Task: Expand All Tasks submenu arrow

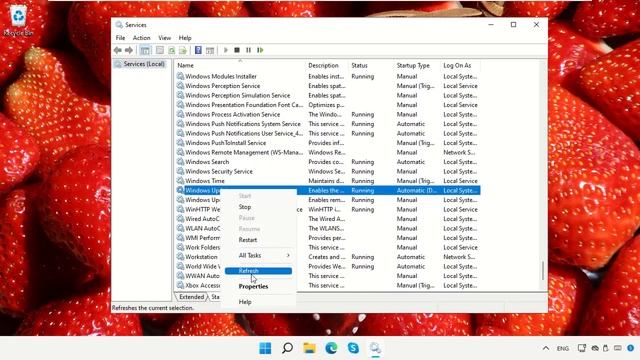Action: [x=288, y=255]
